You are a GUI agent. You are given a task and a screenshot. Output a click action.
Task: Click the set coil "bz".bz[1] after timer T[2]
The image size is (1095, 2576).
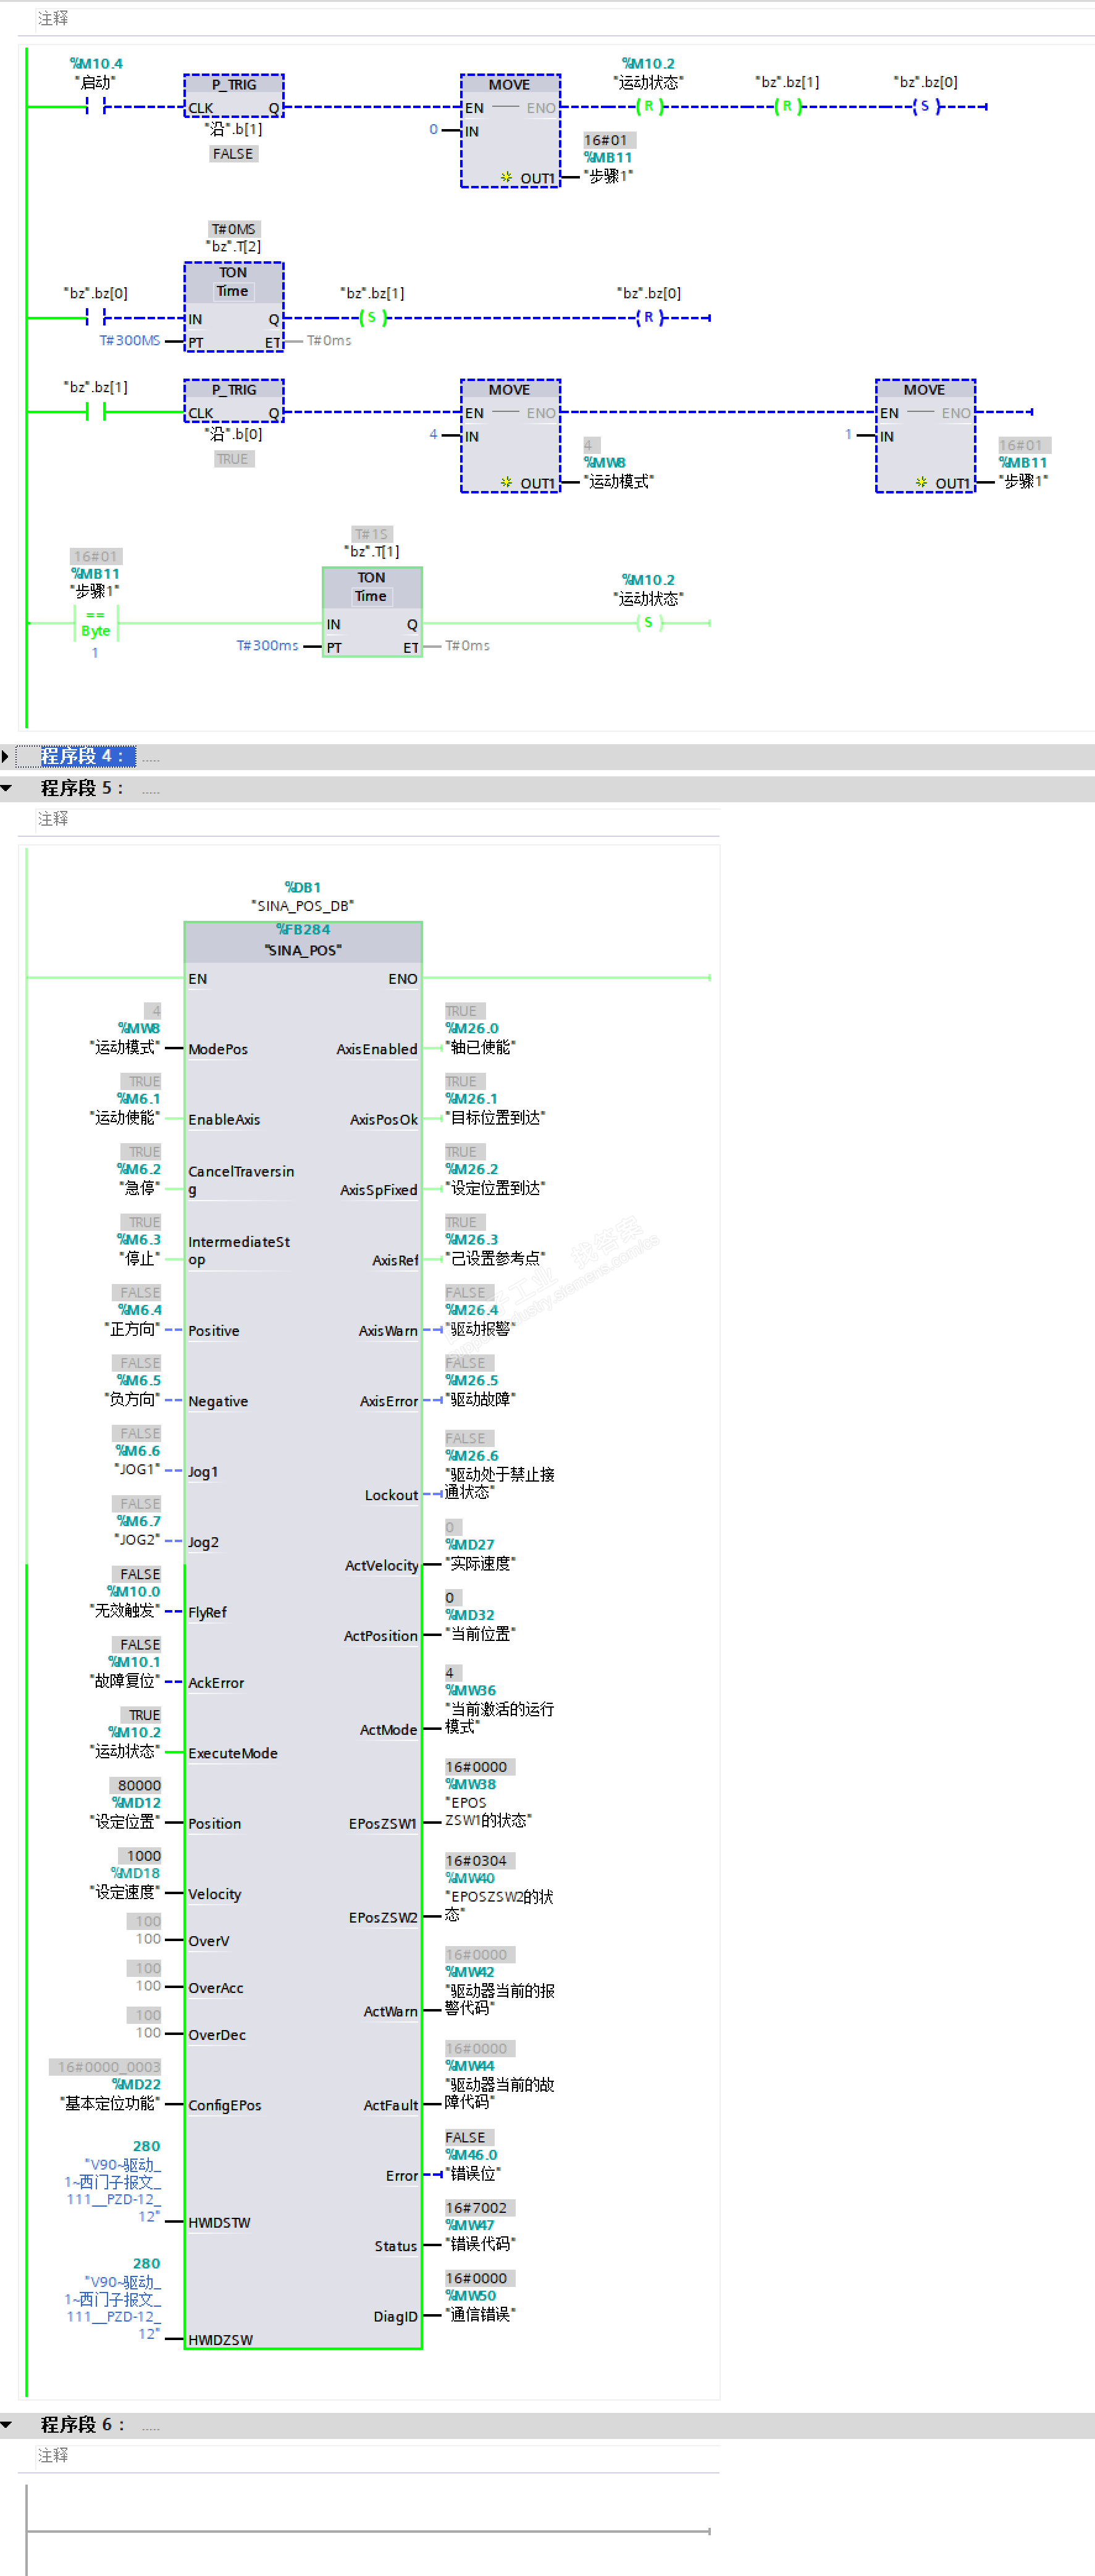pos(372,317)
